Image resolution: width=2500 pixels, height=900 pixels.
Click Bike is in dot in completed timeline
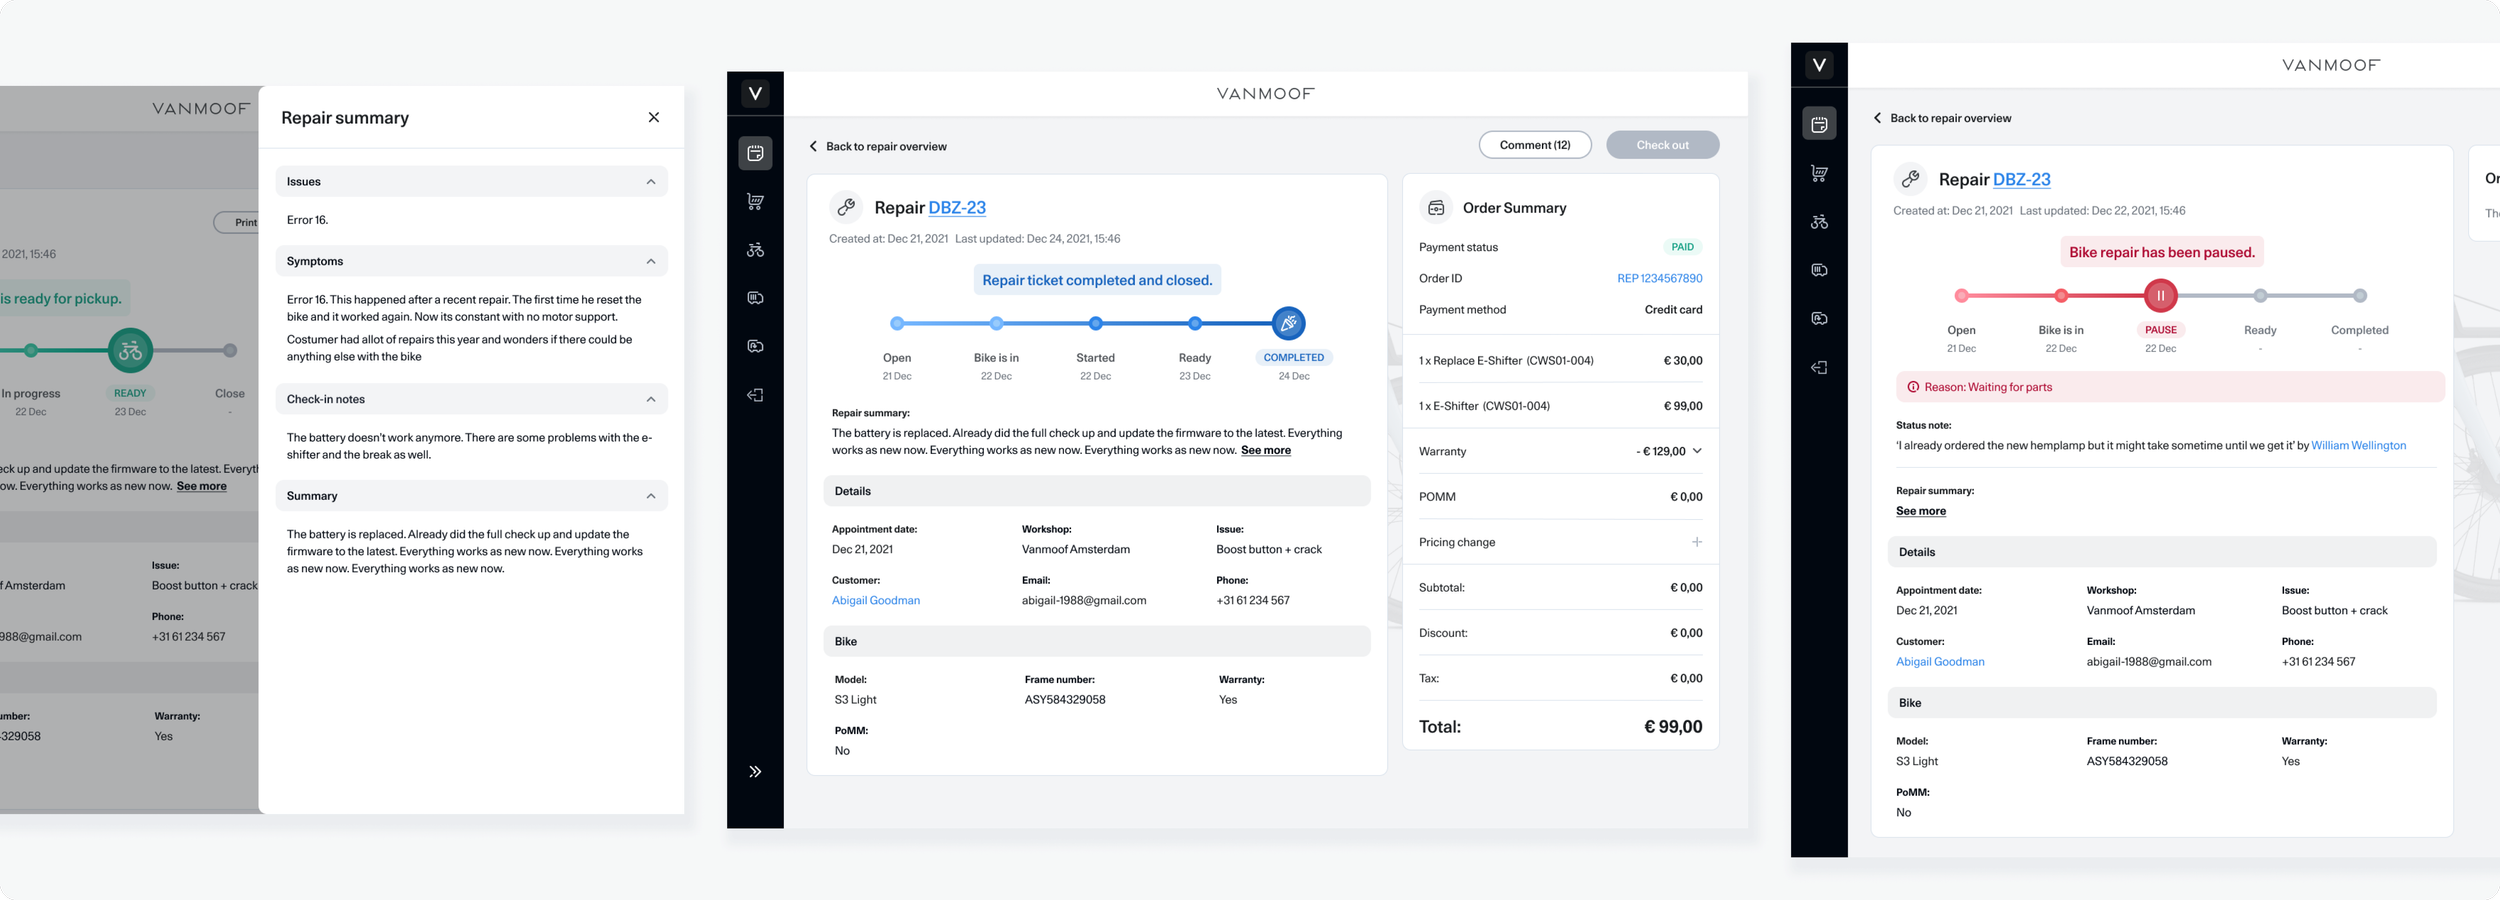click(x=996, y=323)
